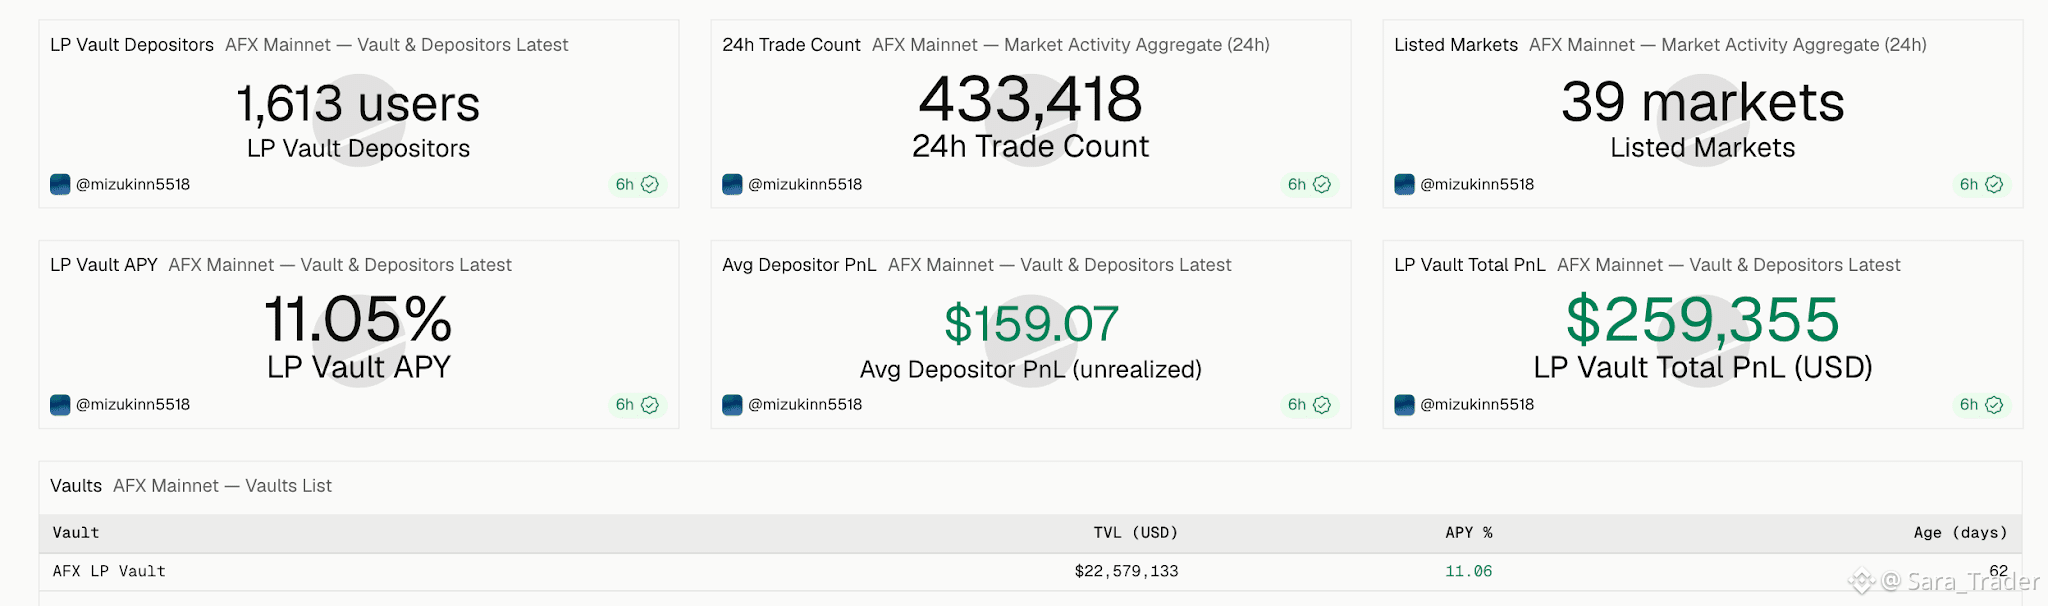The height and width of the screenshot is (606, 2048).
Task: Click avatar icon on LP Vault Depositors card
Action: [60, 184]
